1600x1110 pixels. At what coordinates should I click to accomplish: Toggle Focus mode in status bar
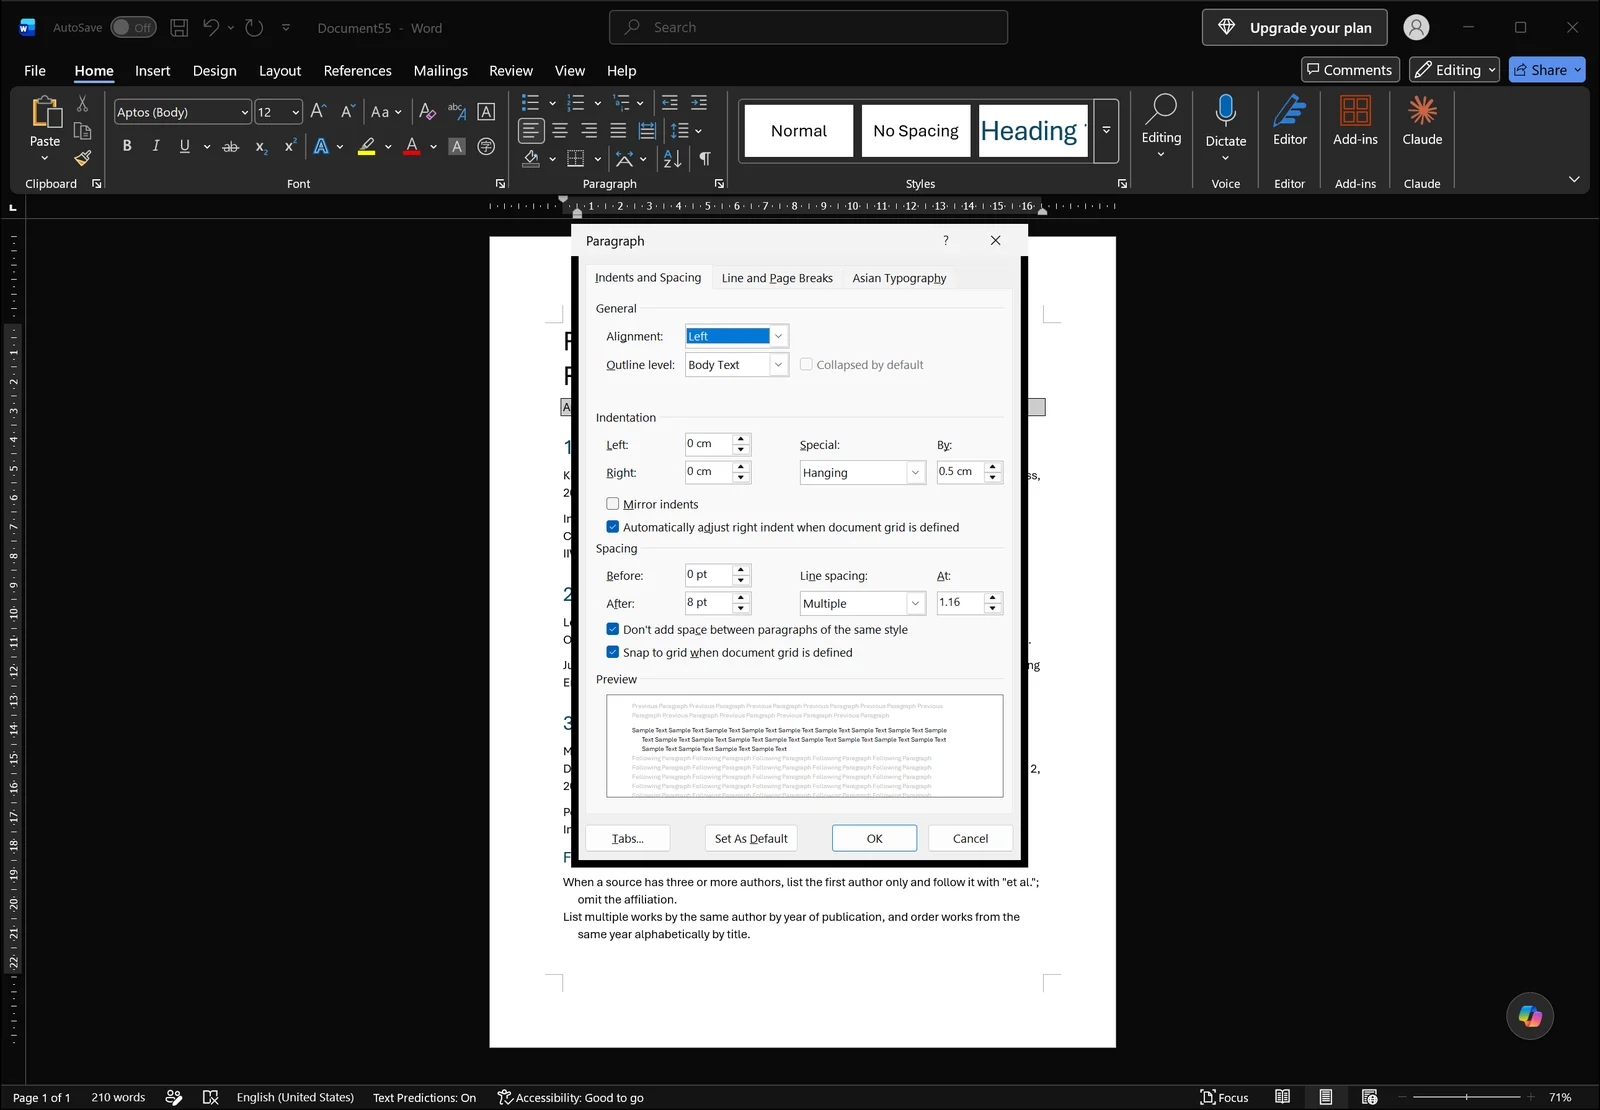(1224, 1097)
